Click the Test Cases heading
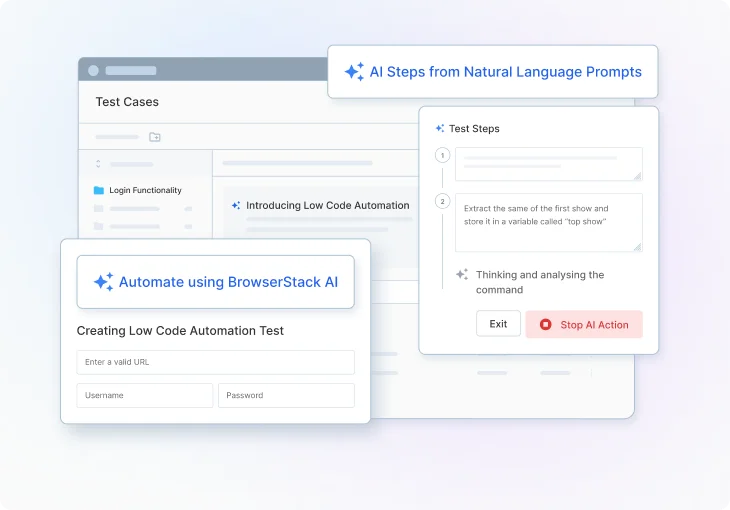Viewport: 730px width, 510px height. [127, 102]
